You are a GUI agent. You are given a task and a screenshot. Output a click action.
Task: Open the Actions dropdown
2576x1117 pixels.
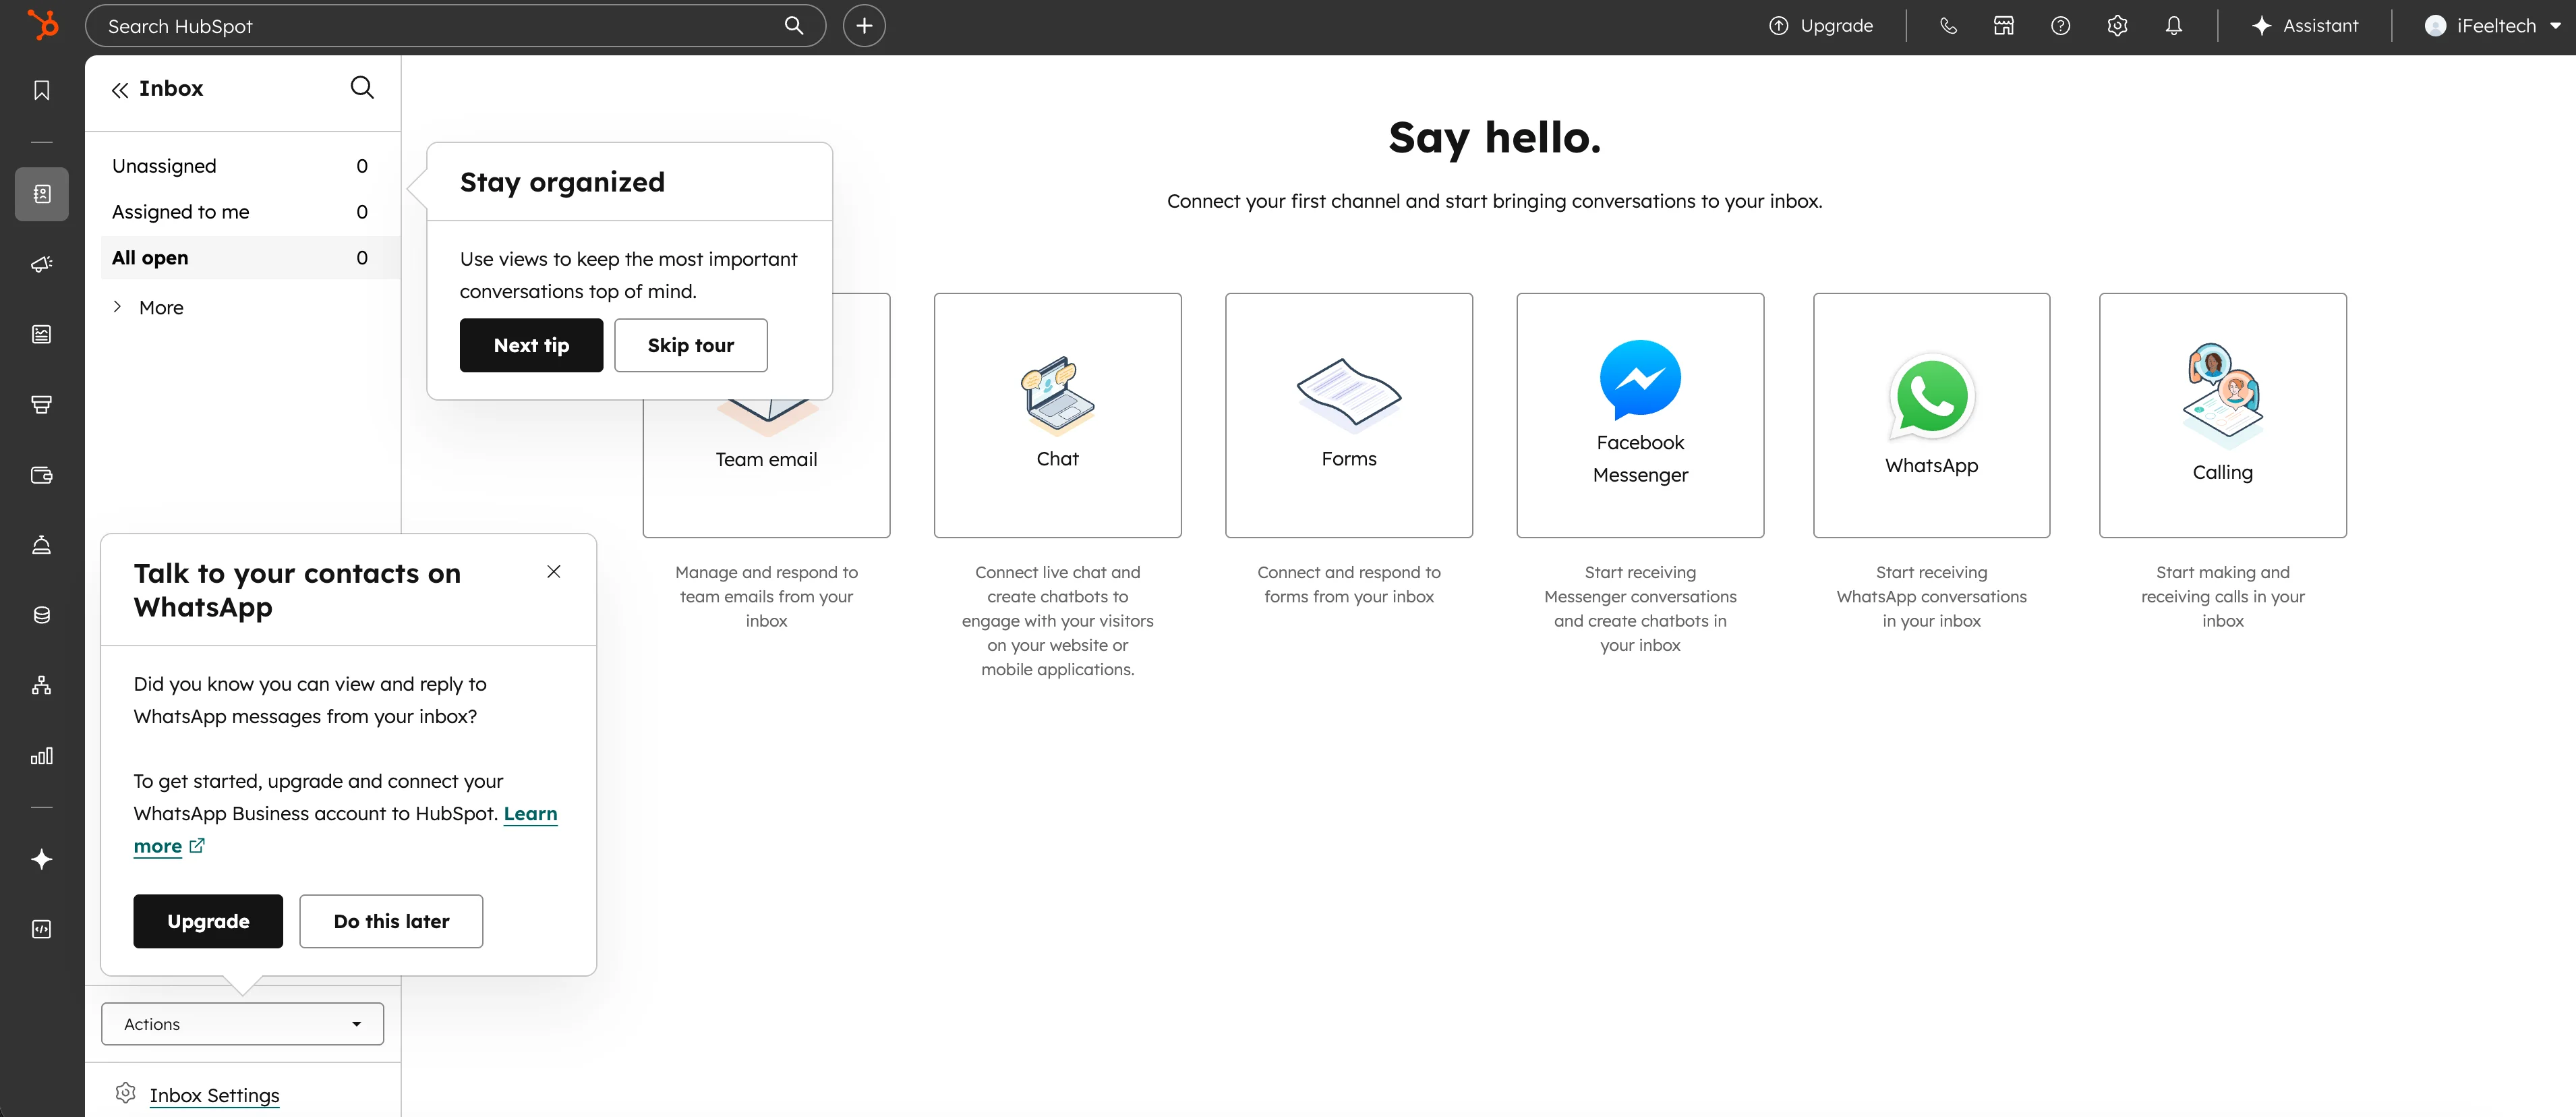(242, 1024)
